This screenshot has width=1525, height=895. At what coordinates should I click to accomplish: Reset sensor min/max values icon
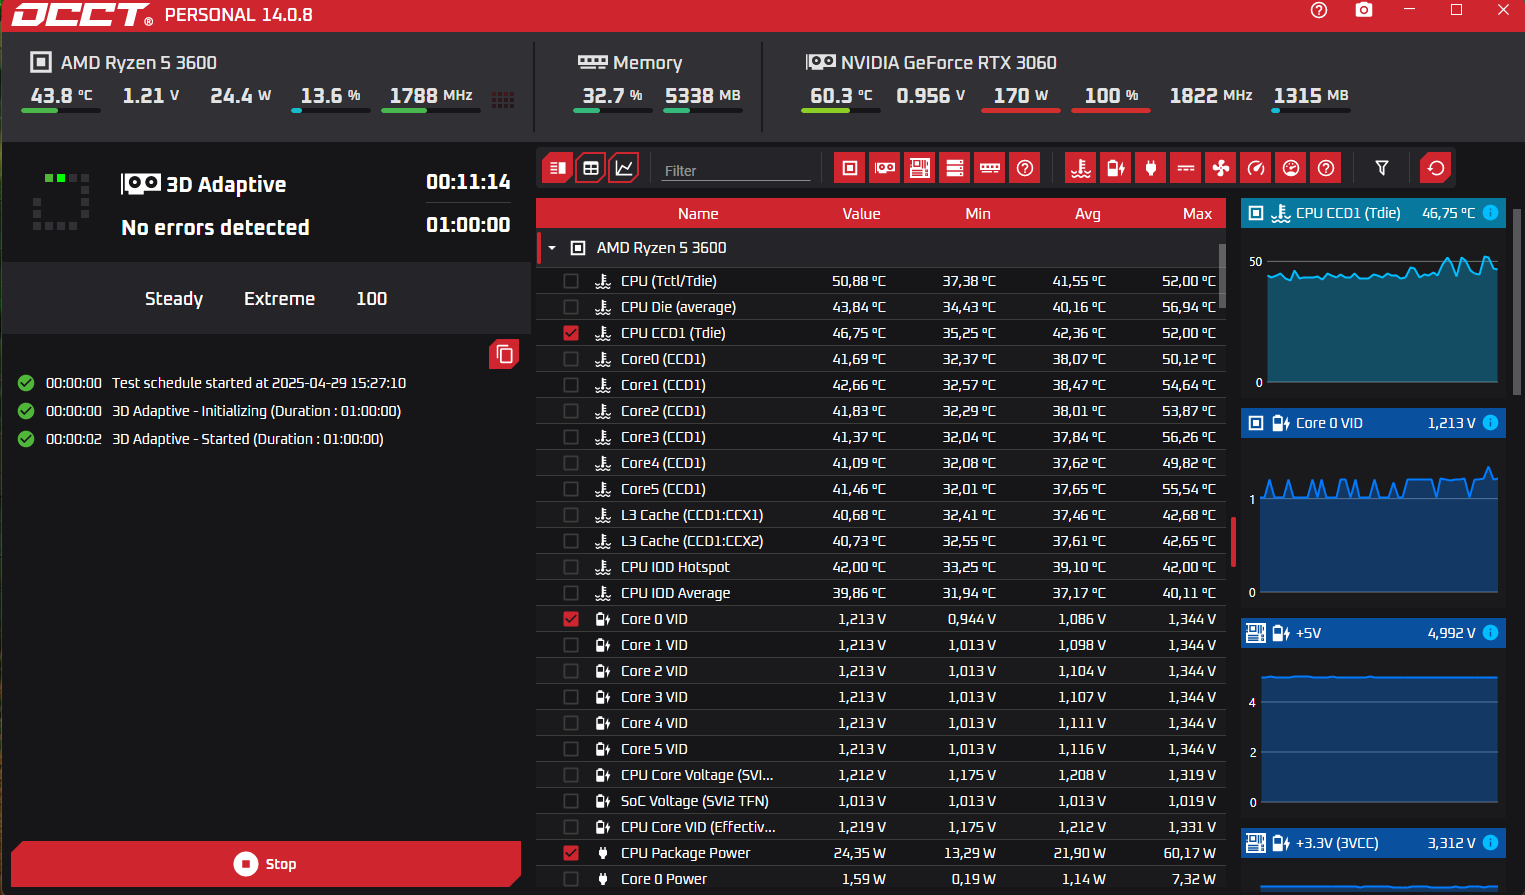1436,168
